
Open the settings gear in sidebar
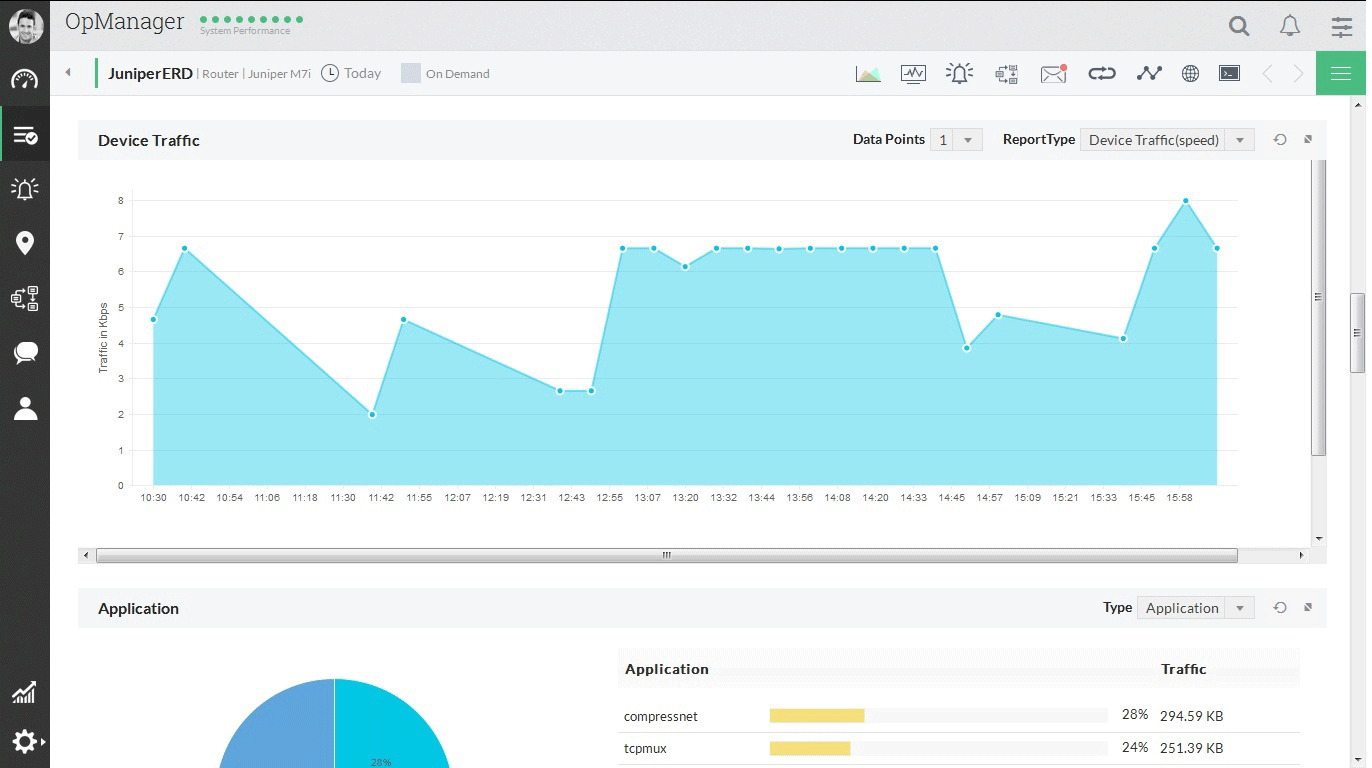25,742
